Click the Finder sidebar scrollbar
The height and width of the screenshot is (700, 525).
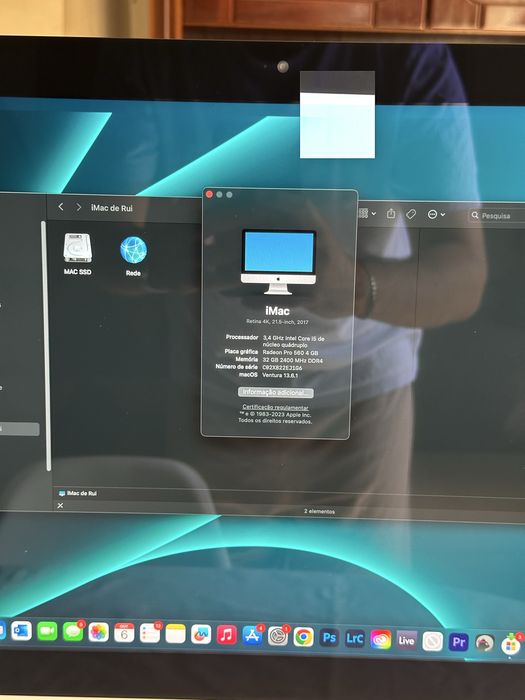pos(44,346)
